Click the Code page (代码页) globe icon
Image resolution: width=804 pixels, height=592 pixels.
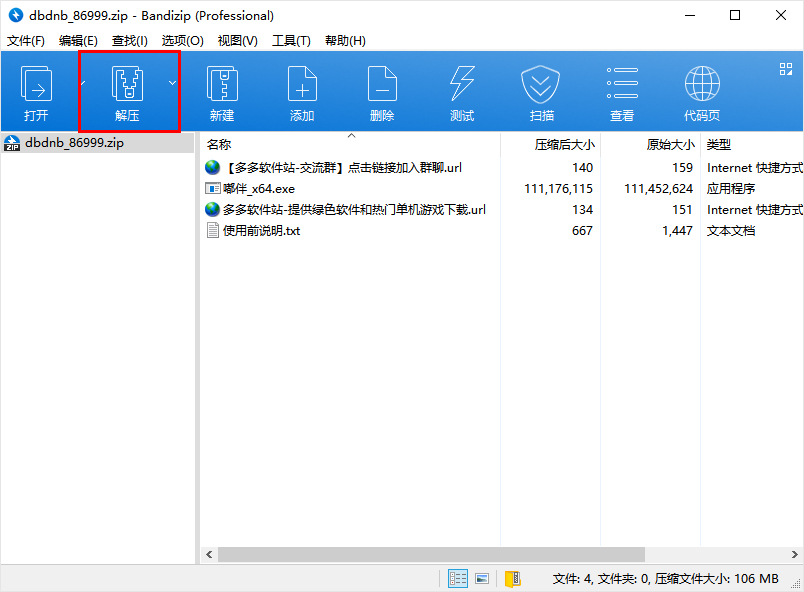702,84
